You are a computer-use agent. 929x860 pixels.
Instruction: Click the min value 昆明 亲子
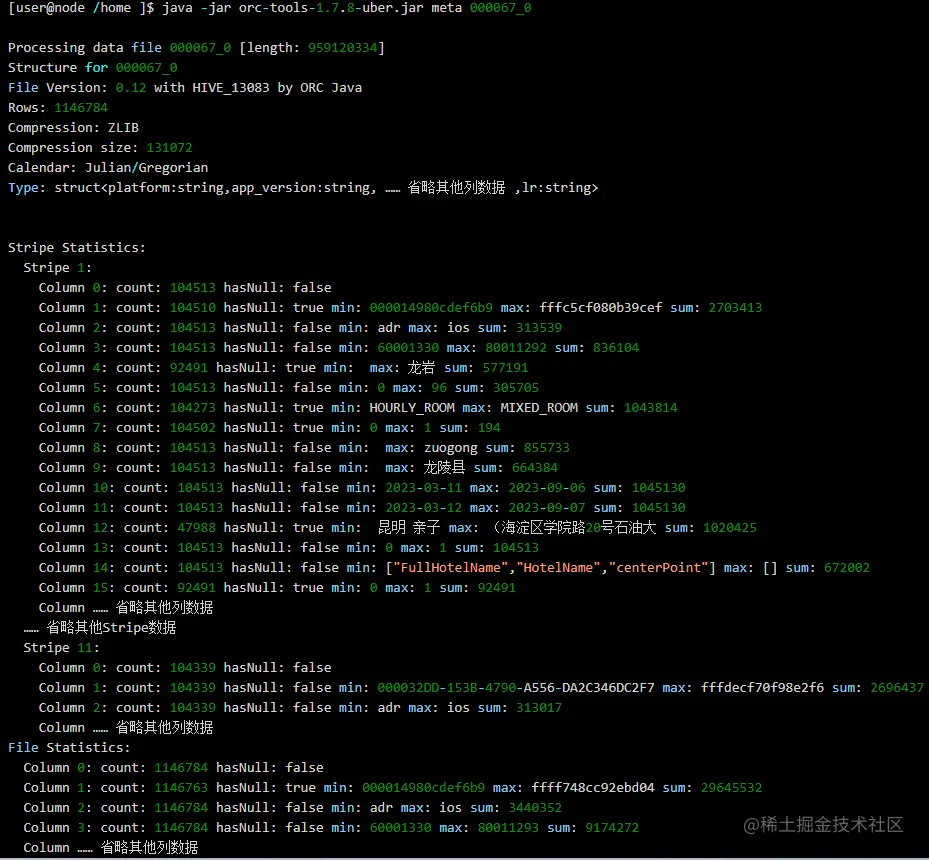point(409,528)
